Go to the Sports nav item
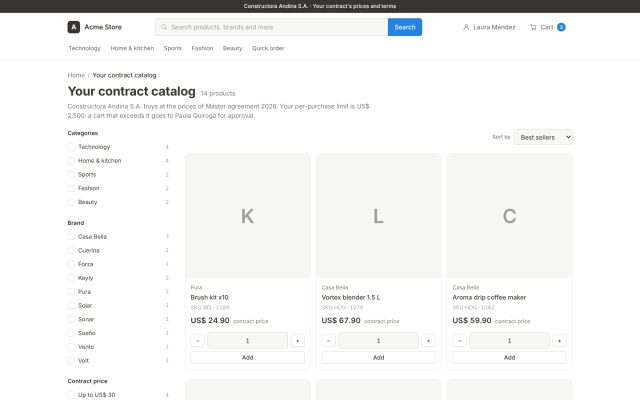640x400 pixels. point(173,48)
